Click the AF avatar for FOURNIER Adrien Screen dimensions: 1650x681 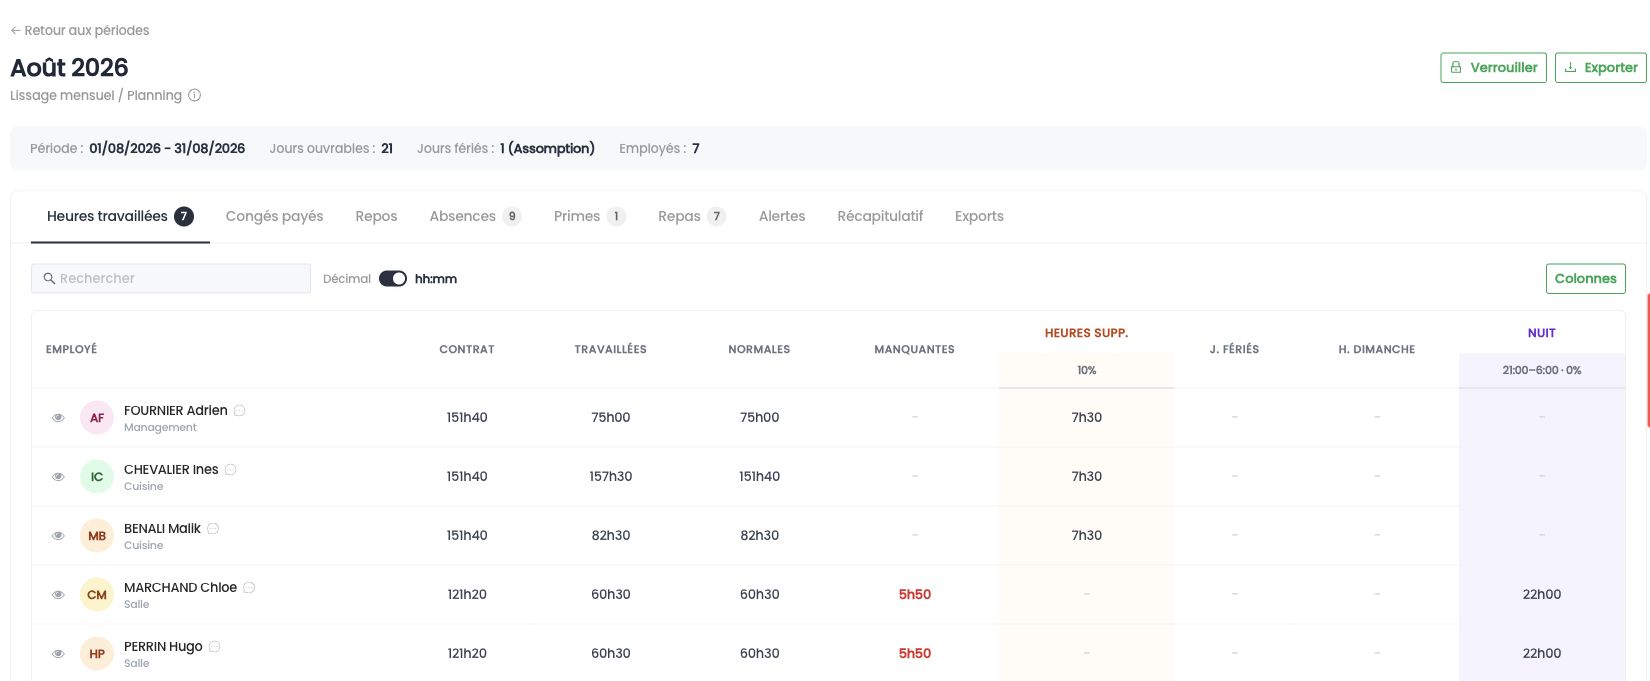point(97,418)
